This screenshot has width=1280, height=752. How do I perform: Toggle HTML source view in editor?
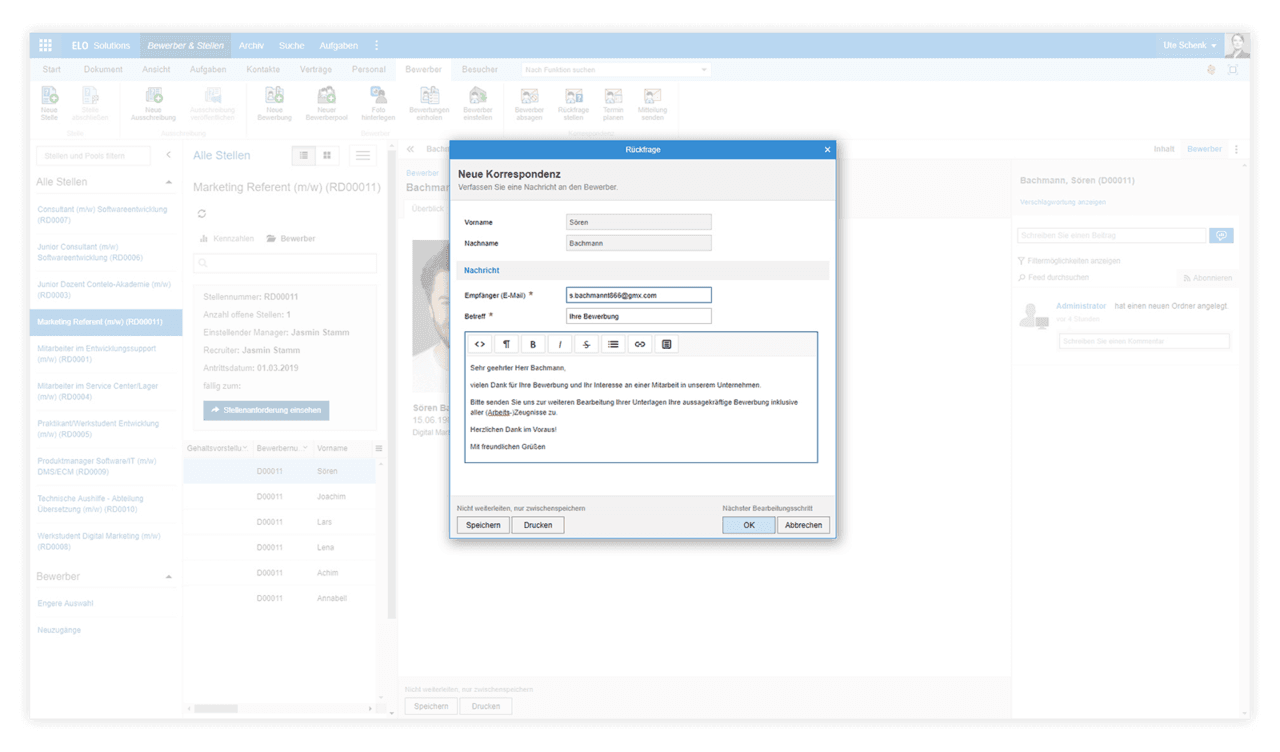[480, 344]
